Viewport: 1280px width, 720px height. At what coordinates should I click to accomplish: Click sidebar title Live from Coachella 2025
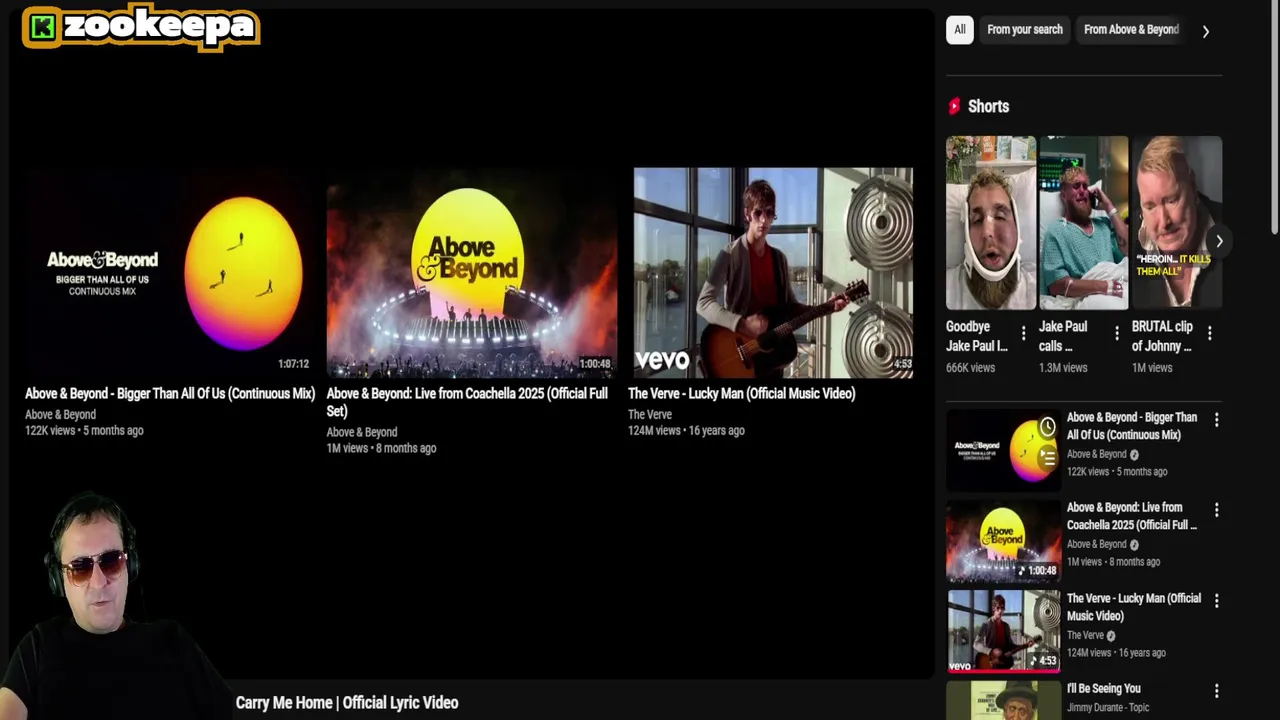(x=1132, y=516)
